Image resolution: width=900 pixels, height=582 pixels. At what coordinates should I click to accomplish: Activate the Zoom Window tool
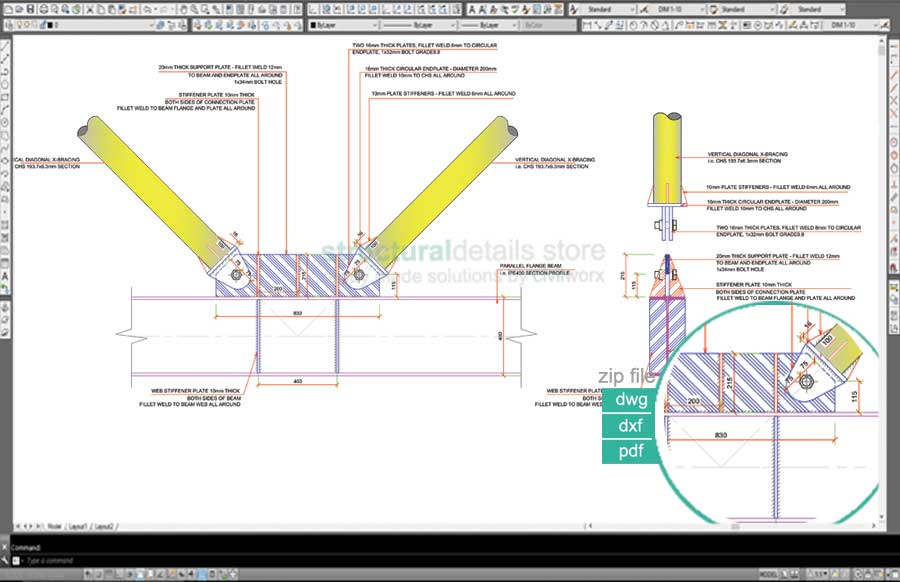[205, 9]
